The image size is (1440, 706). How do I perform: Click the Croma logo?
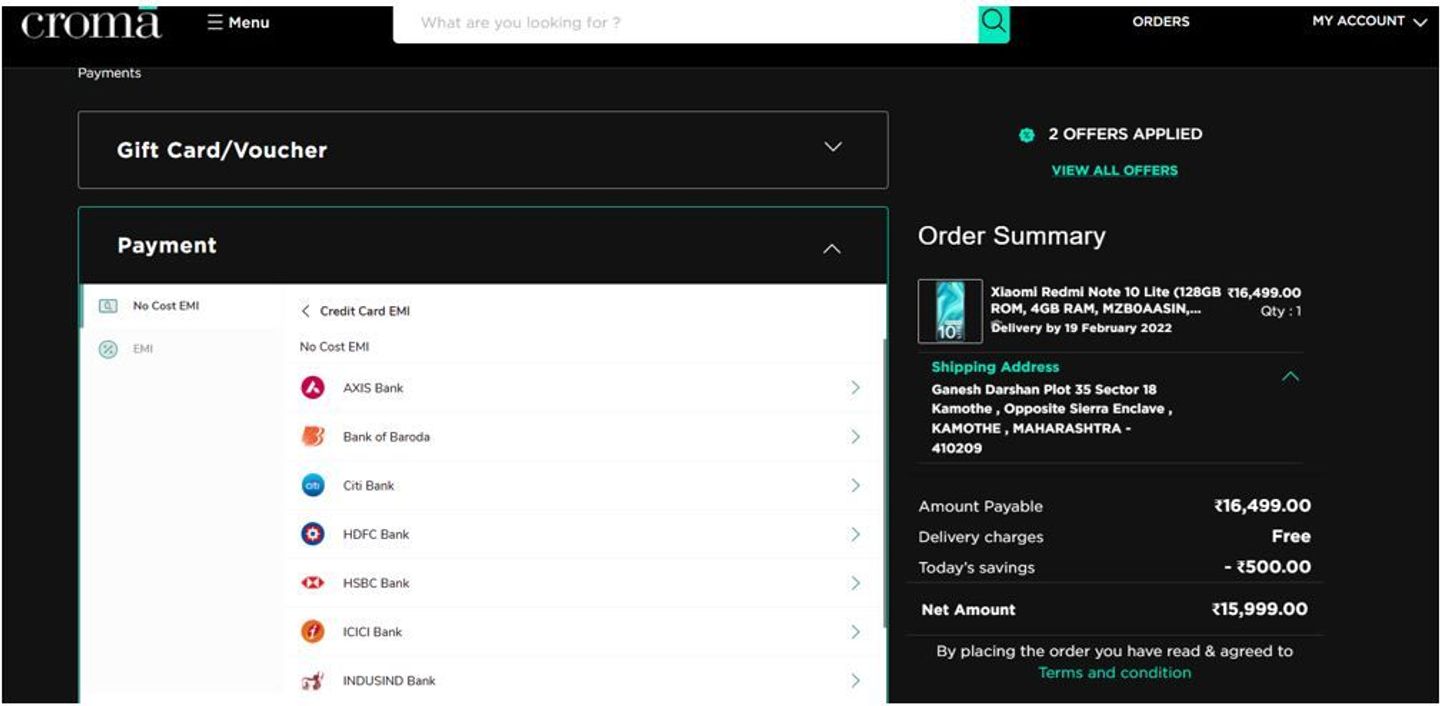[x=91, y=23]
